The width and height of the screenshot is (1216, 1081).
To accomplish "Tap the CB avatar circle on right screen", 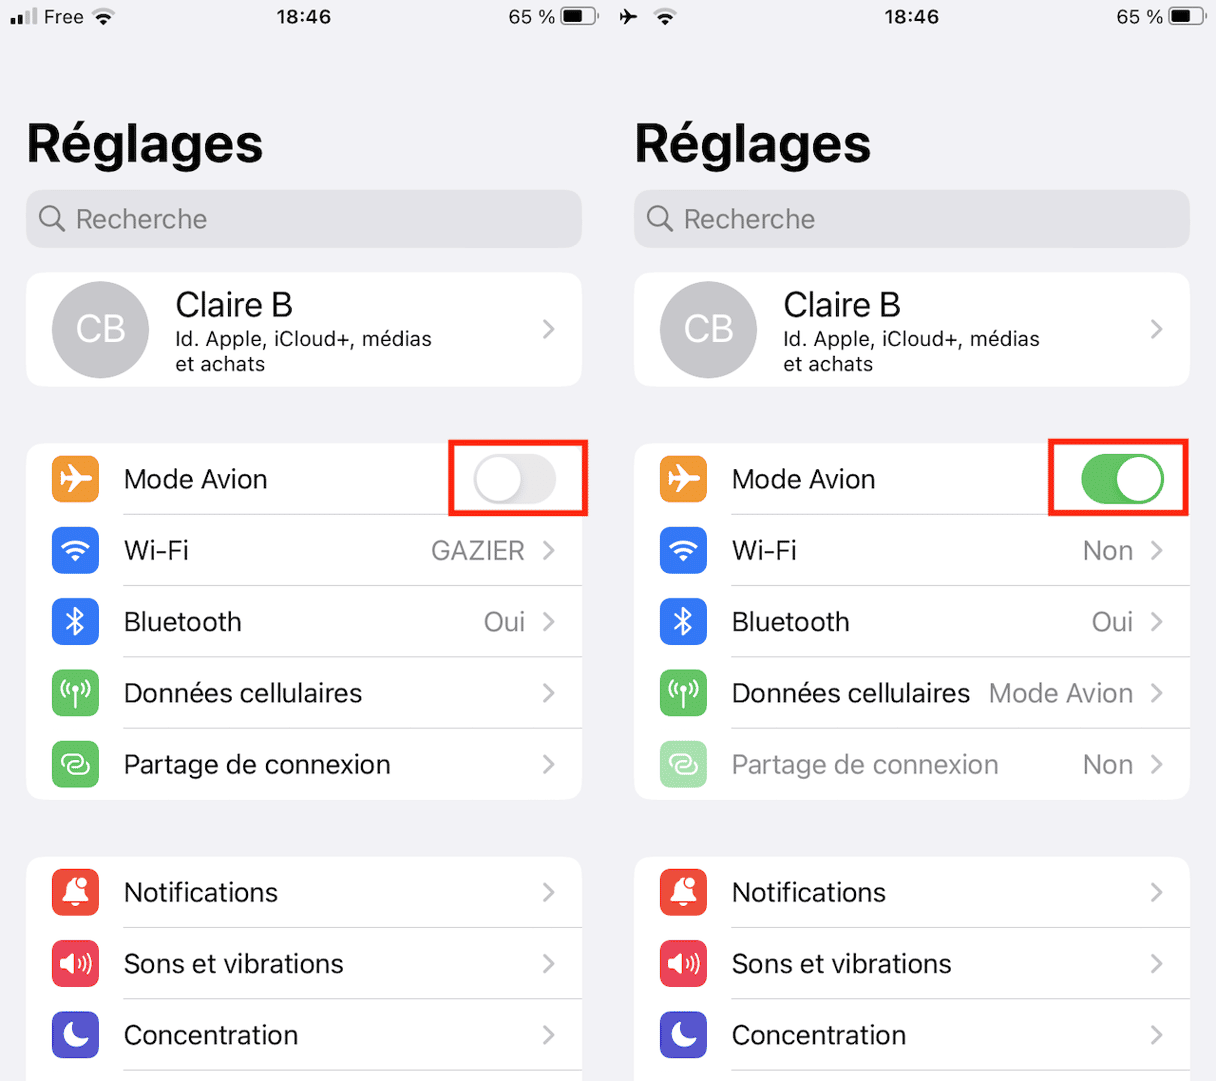I will (709, 329).
